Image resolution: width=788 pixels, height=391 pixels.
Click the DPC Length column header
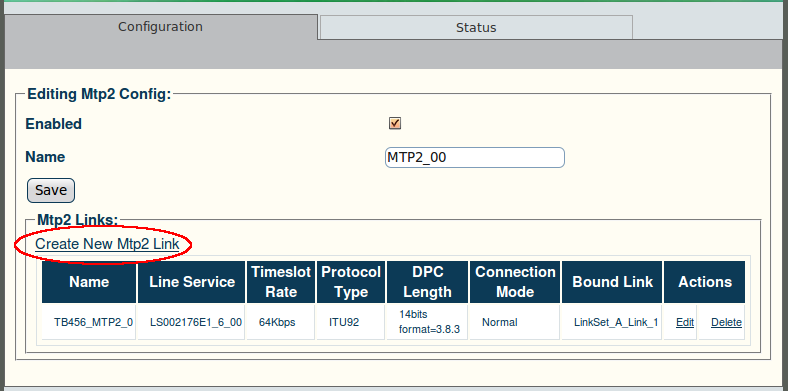427,282
